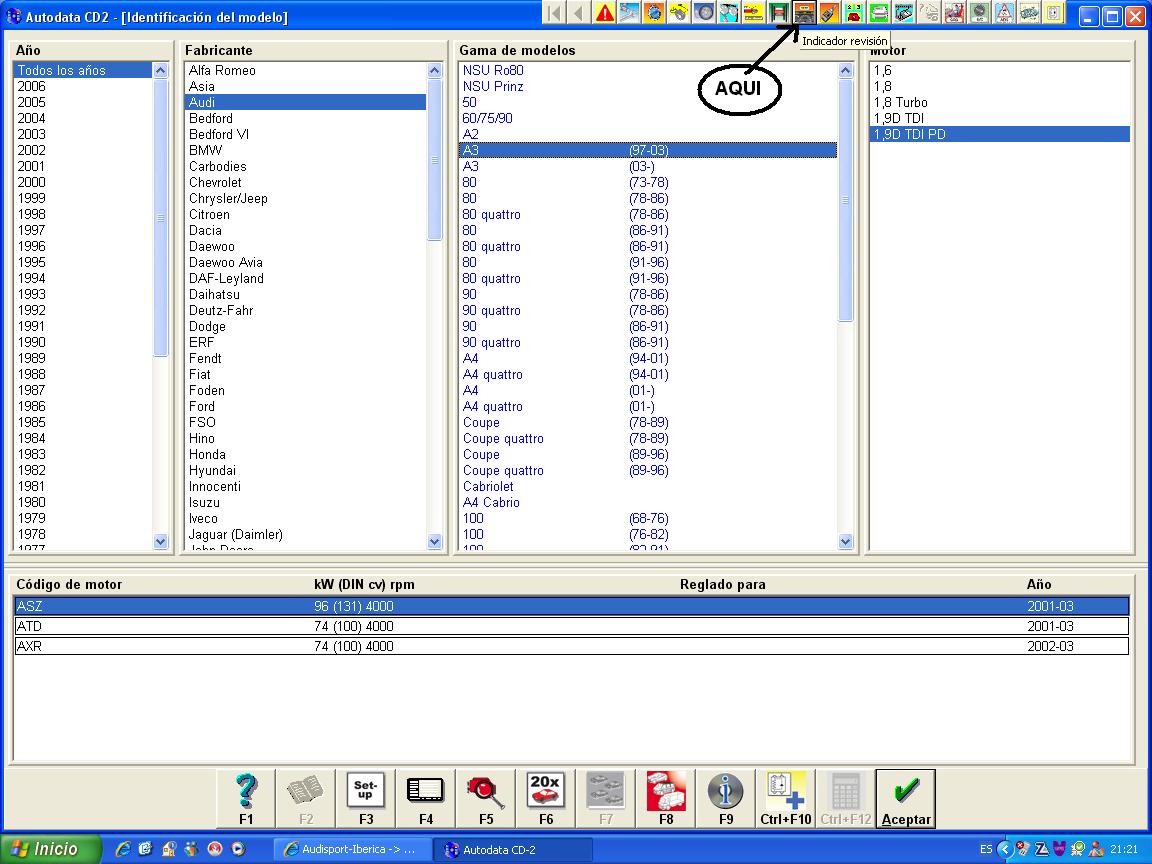1152x864 pixels.
Task: Select the 1,8 Turbo engine
Action: point(999,102)
